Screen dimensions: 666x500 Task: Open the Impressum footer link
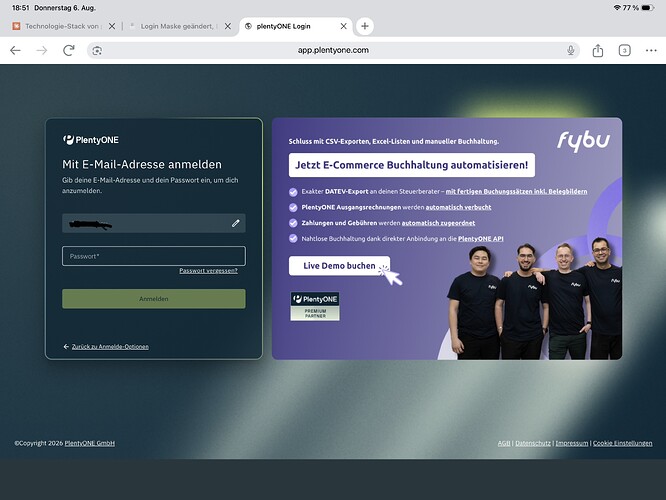[572, 443]
